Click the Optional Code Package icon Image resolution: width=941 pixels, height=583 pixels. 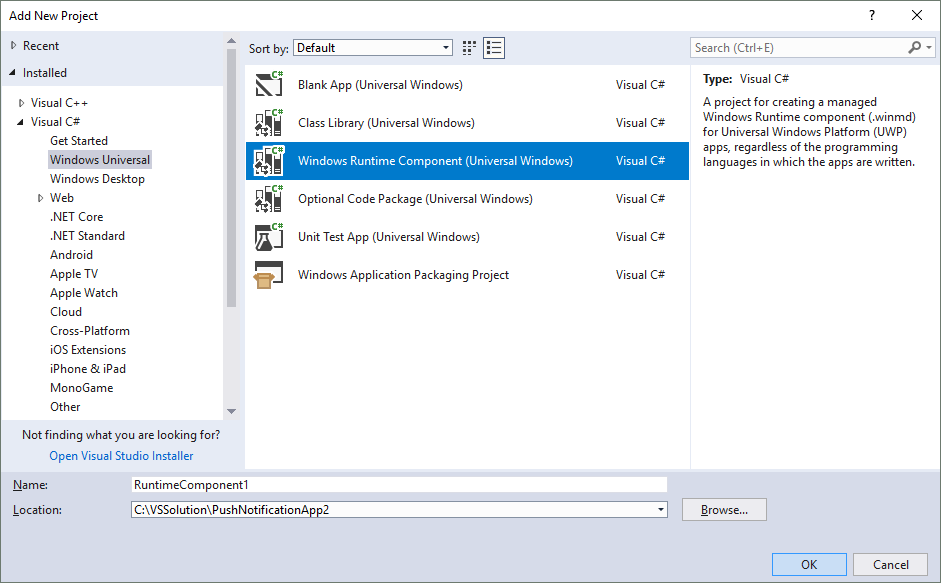click(269, 199)
